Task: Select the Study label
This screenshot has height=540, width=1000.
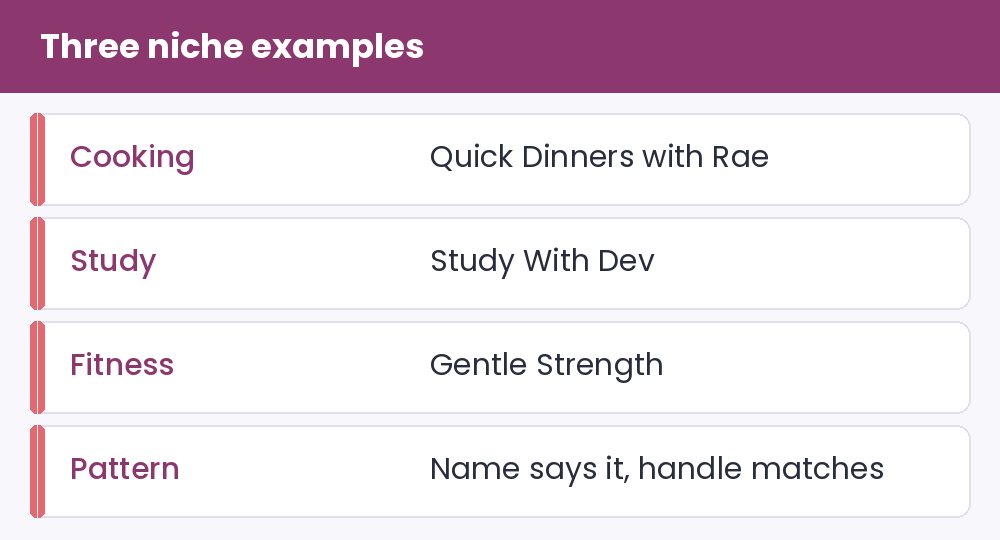Action: click(113, 261)
